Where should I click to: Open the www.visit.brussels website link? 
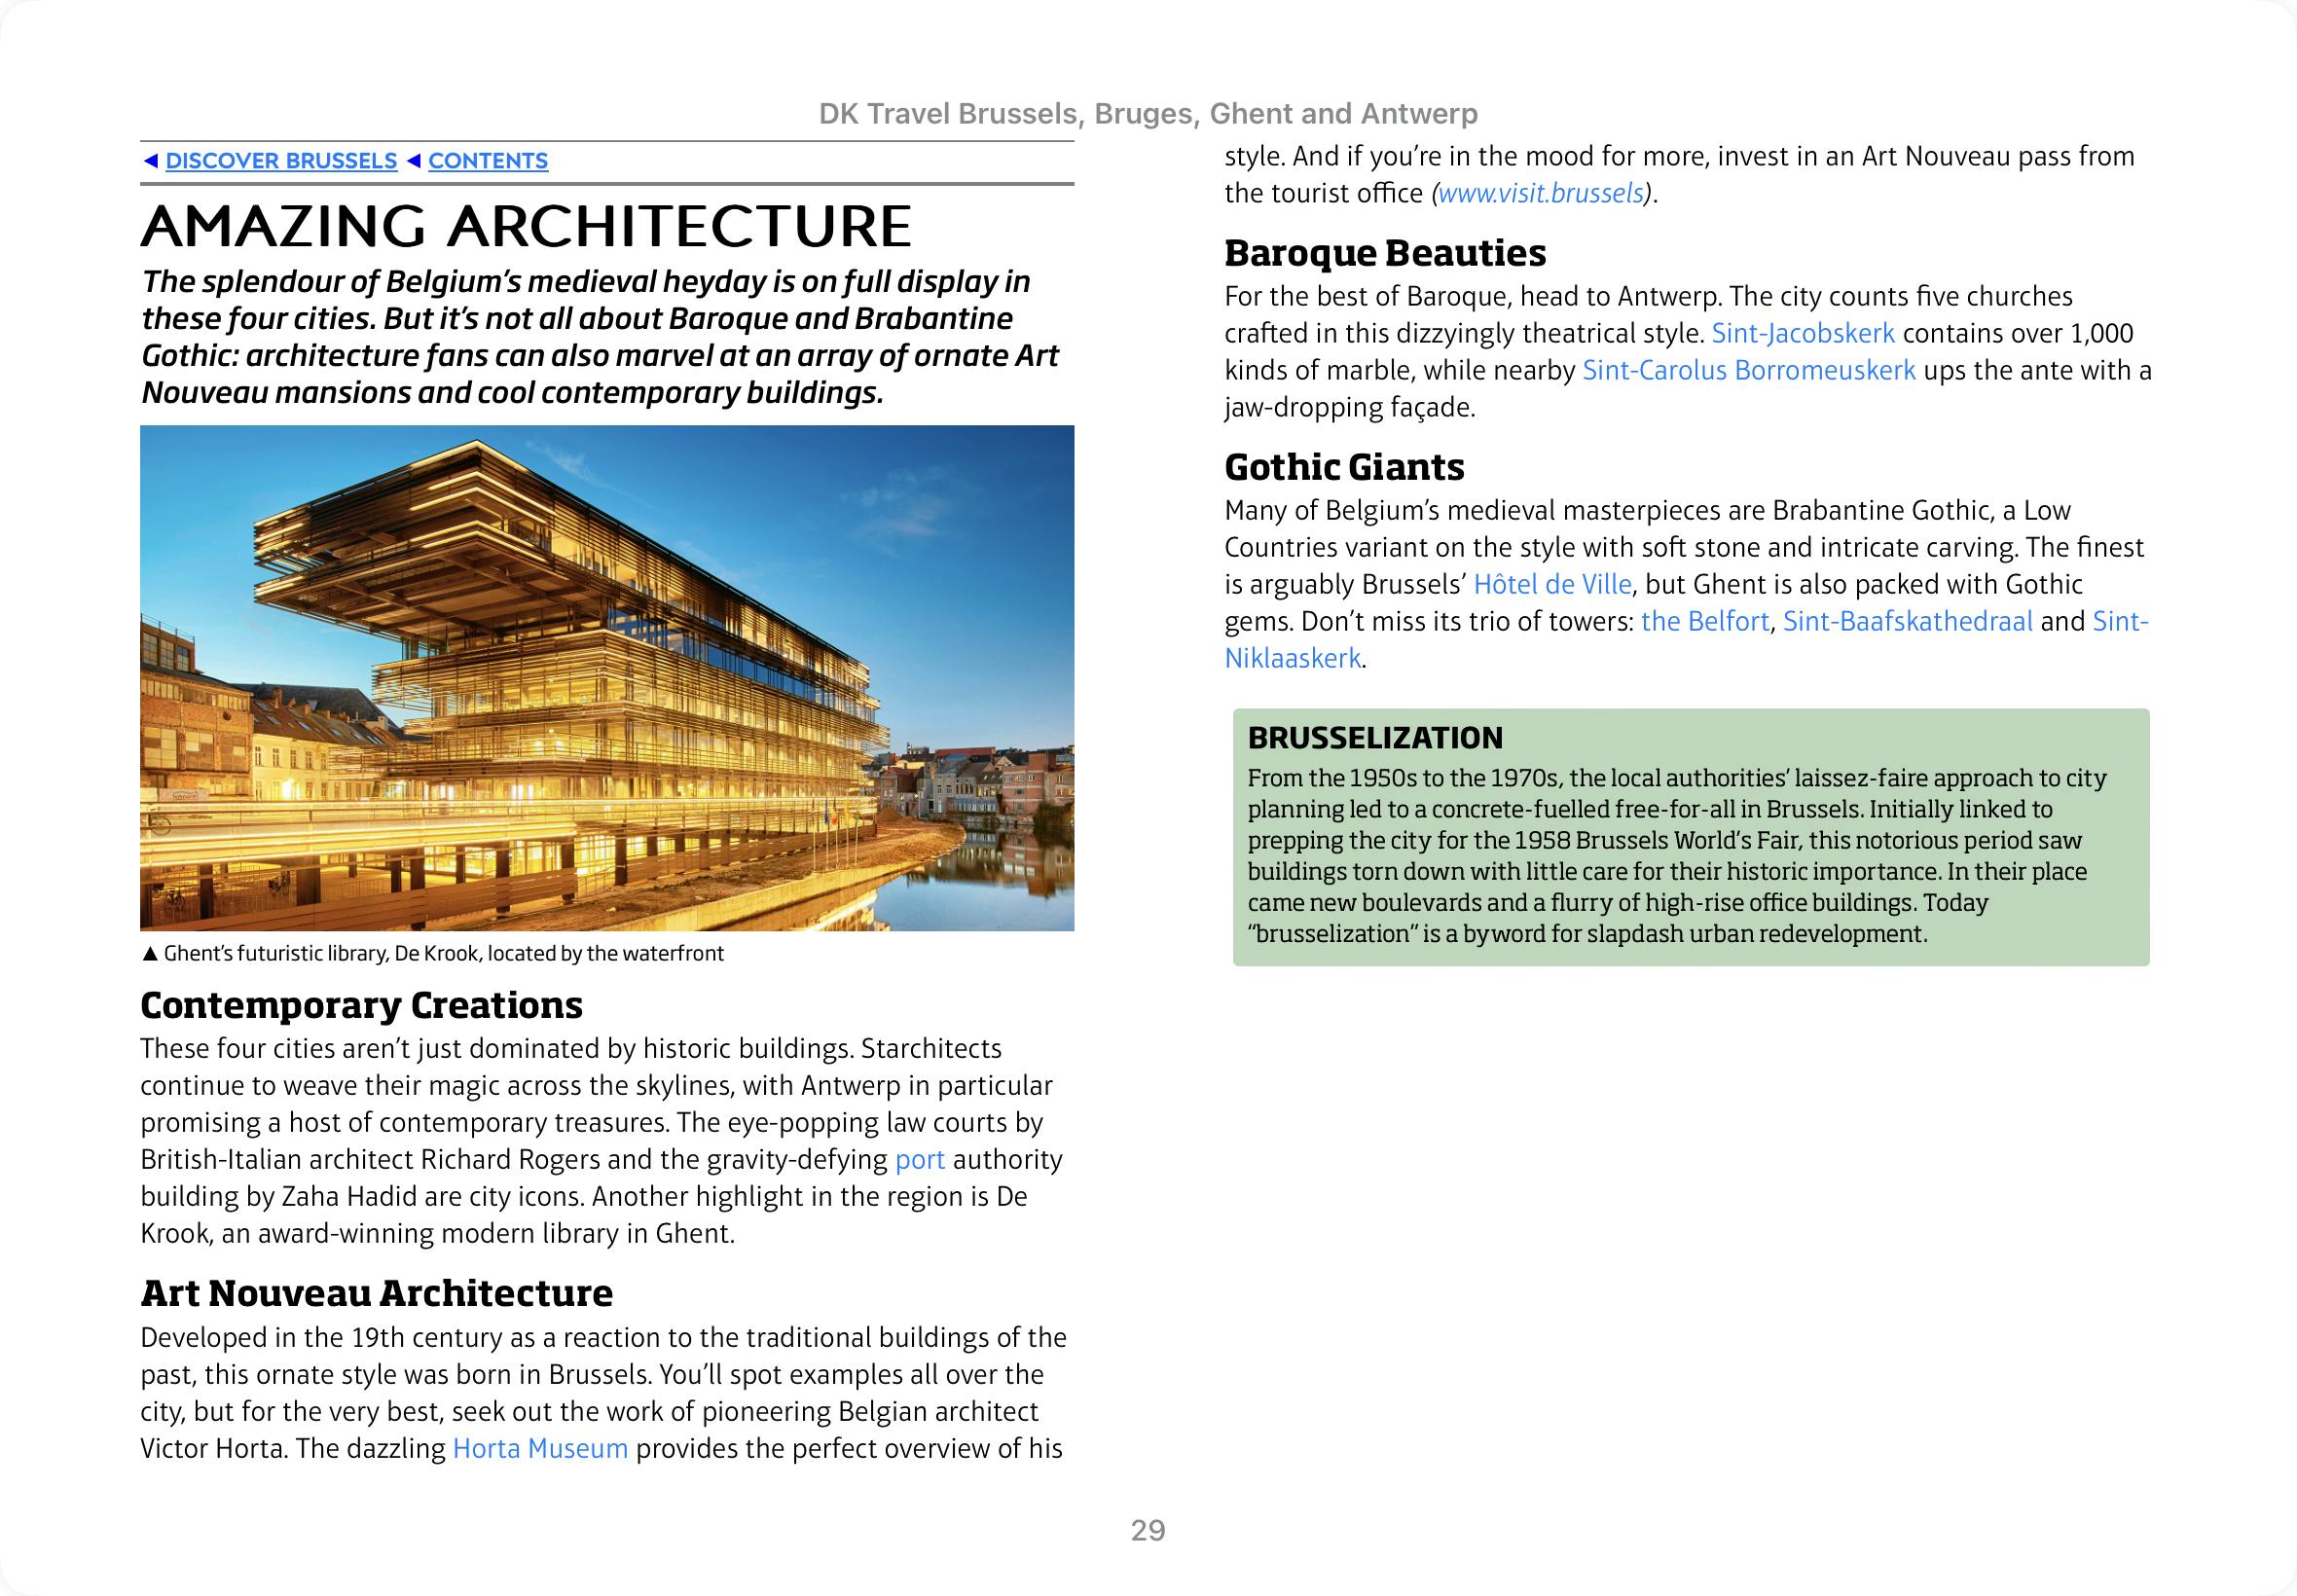(1540, 193)
